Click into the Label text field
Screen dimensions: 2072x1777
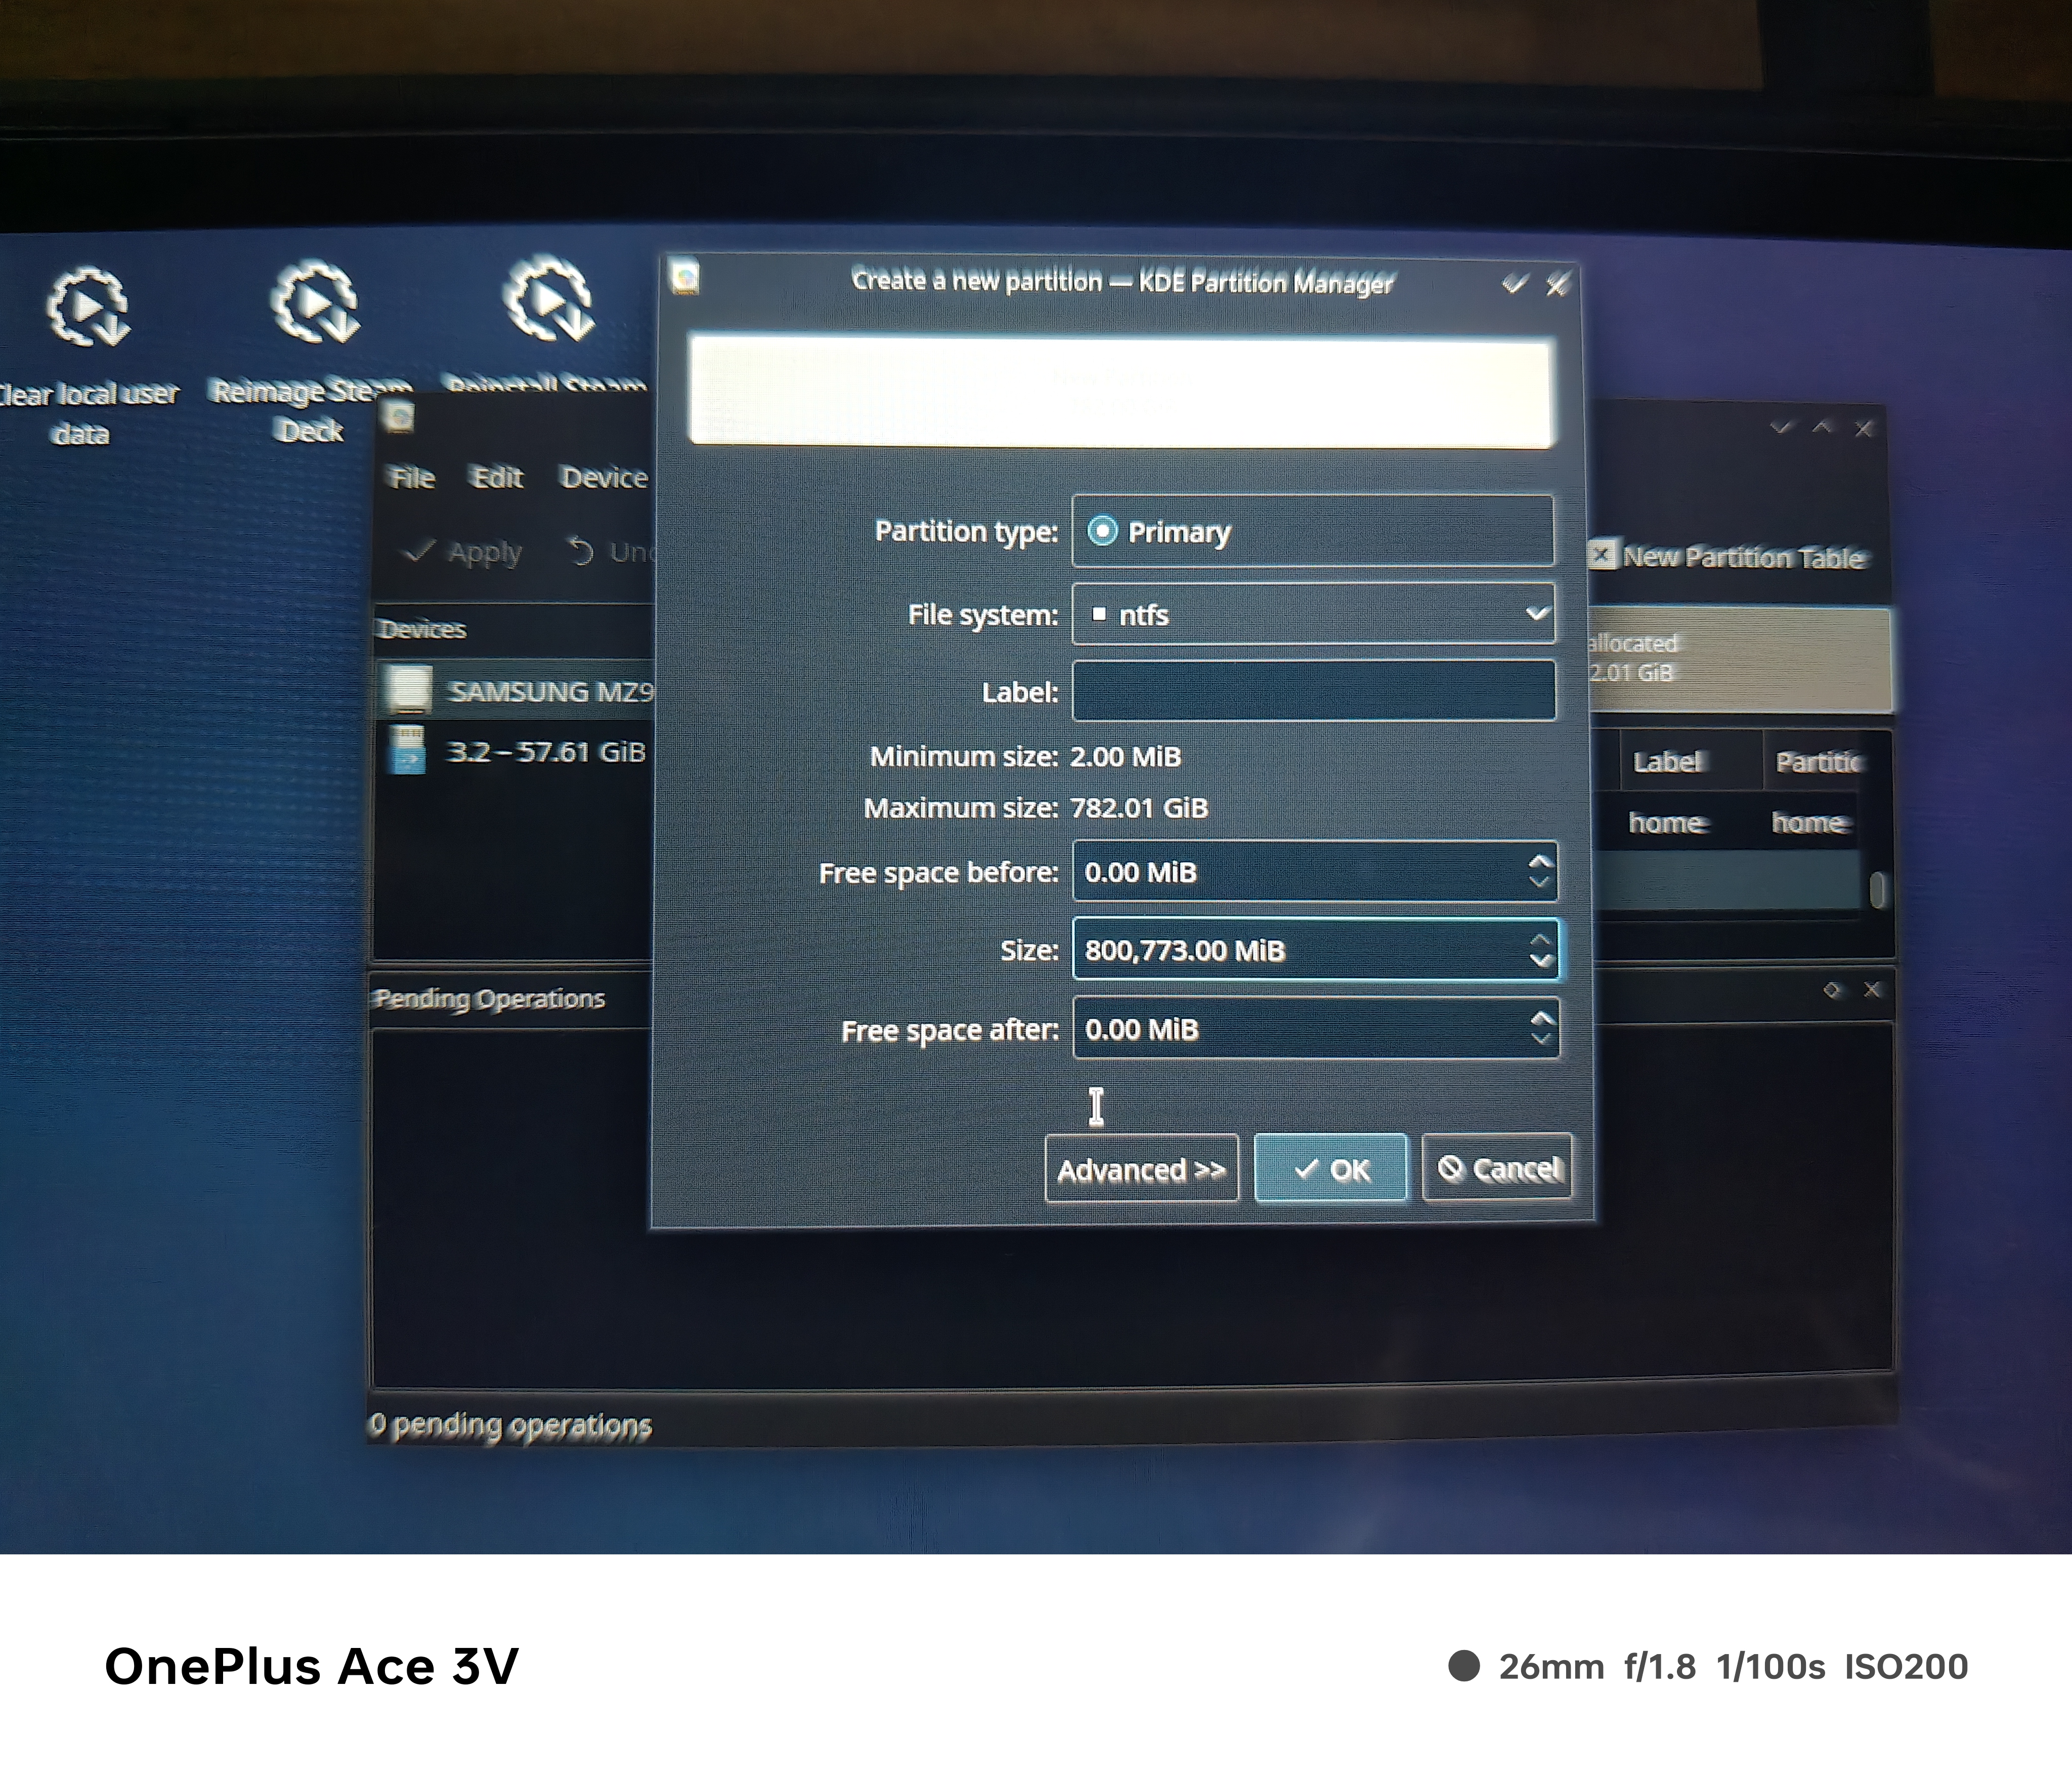(1312, 691)
